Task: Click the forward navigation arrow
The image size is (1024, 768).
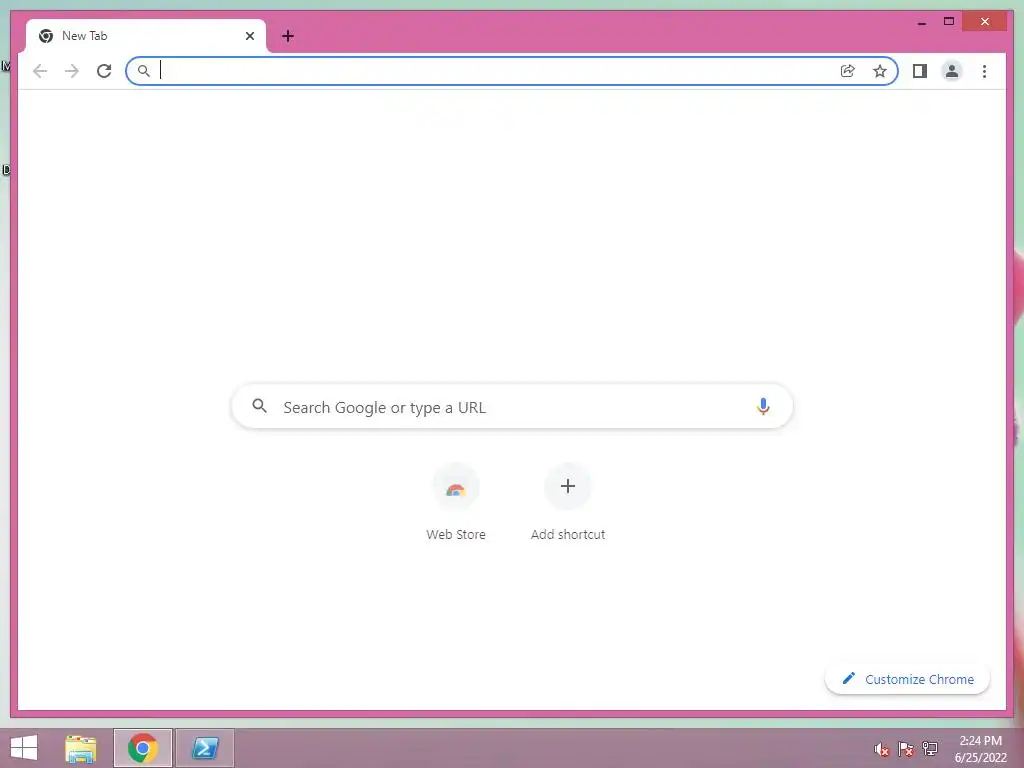Action: (72, 71)
